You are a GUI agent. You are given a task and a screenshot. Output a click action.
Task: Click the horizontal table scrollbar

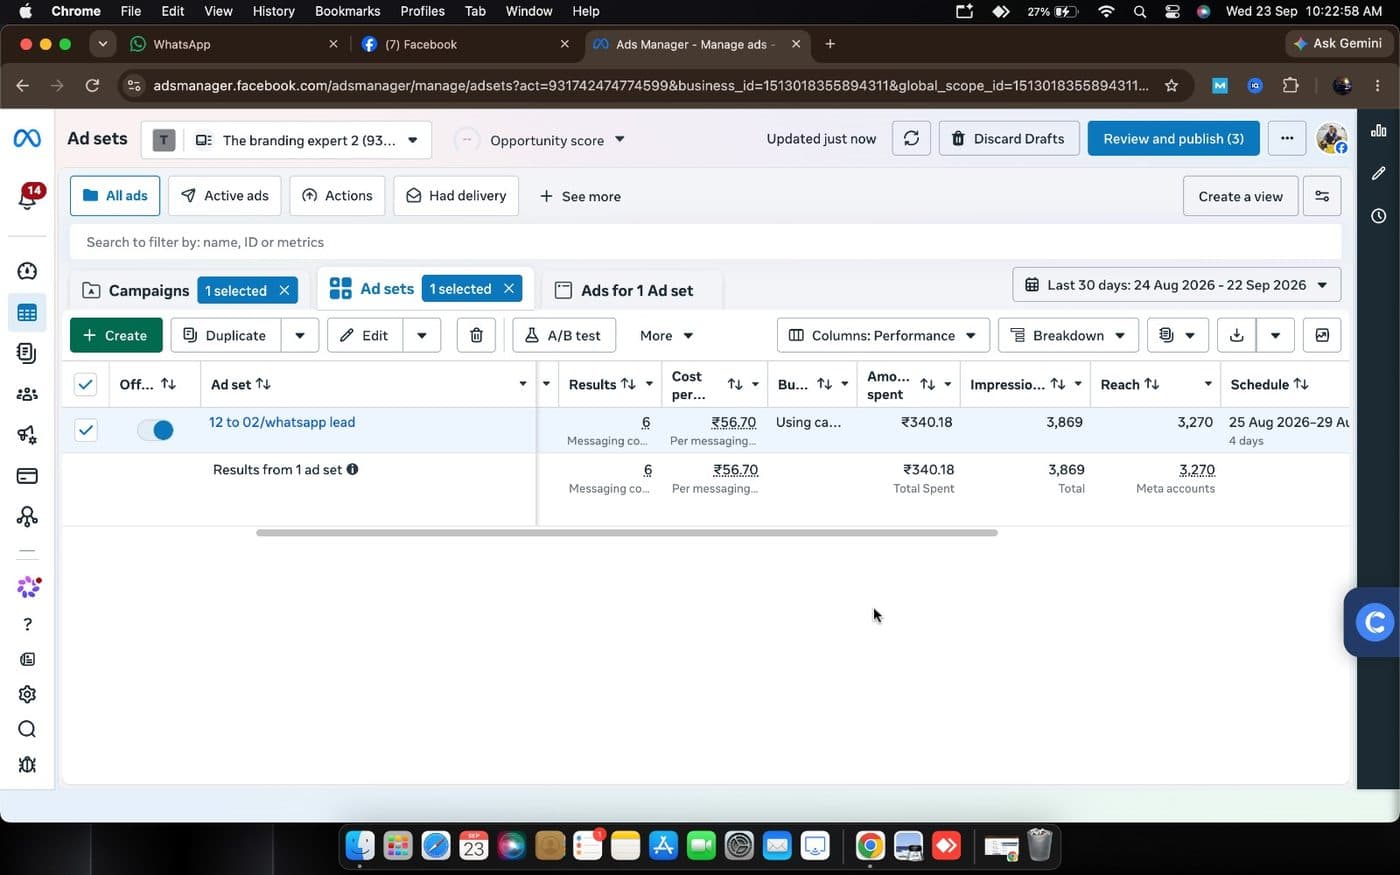pos(627,533)
